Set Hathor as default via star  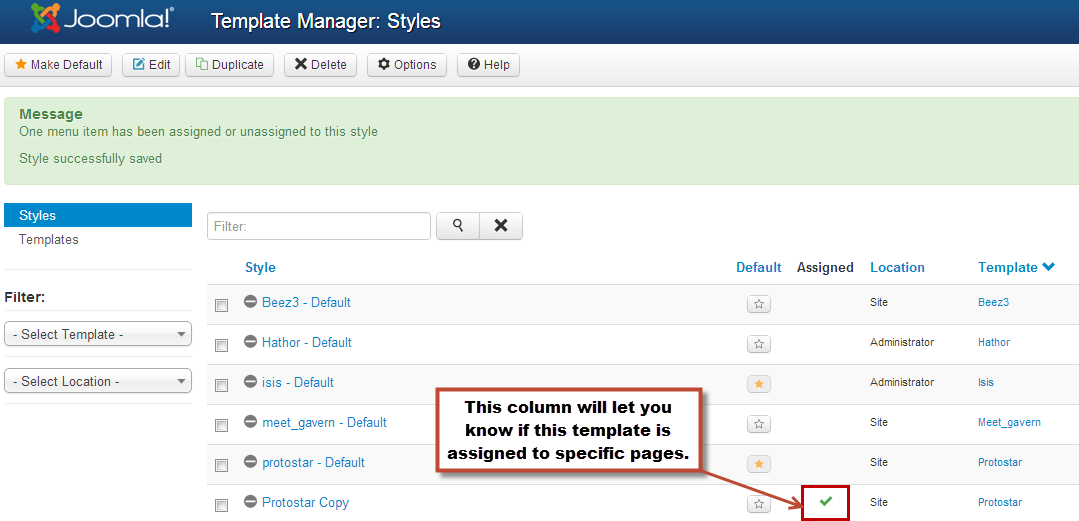[759, 343]
